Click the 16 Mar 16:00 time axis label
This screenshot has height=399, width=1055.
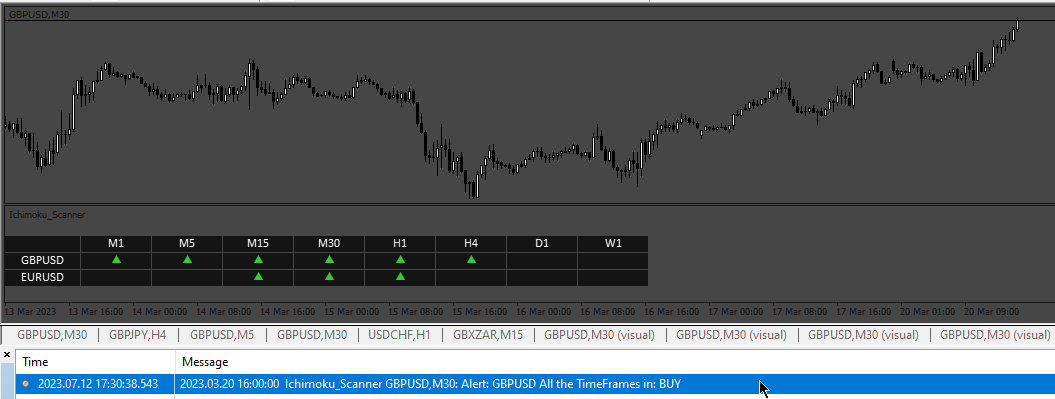(x=671, y=312)
